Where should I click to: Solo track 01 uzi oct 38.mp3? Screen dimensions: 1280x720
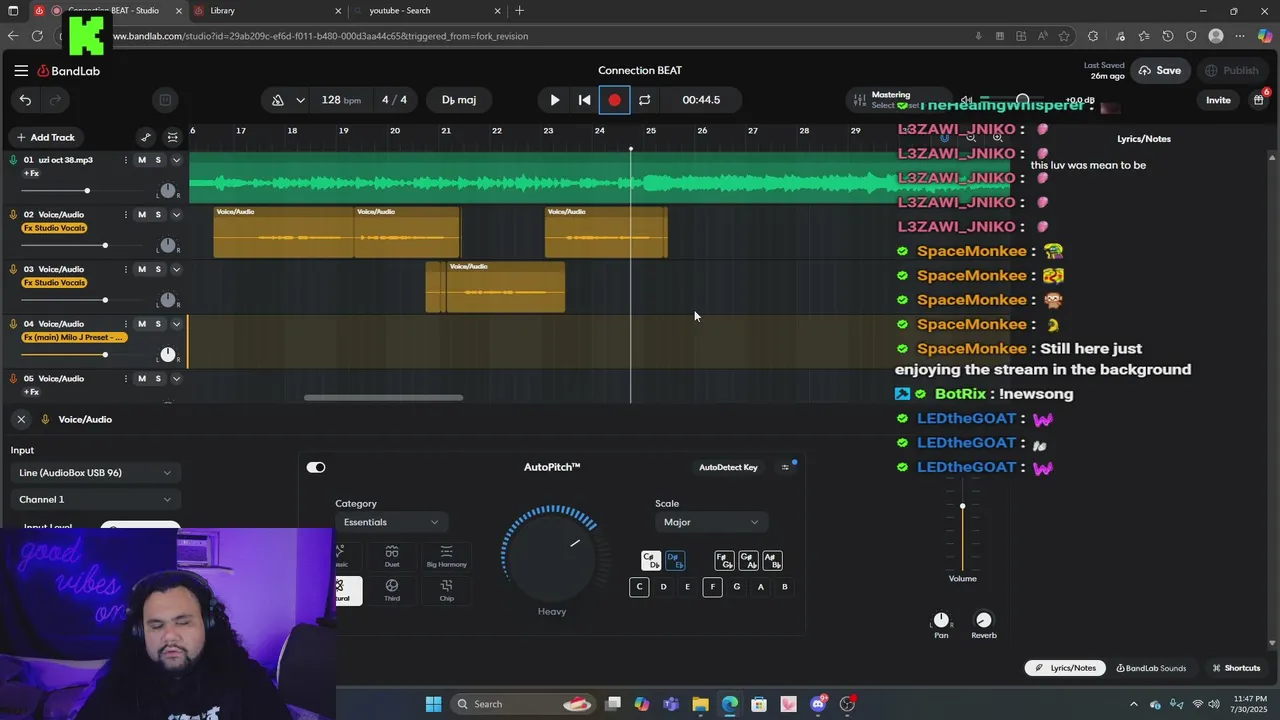[158, 160]
